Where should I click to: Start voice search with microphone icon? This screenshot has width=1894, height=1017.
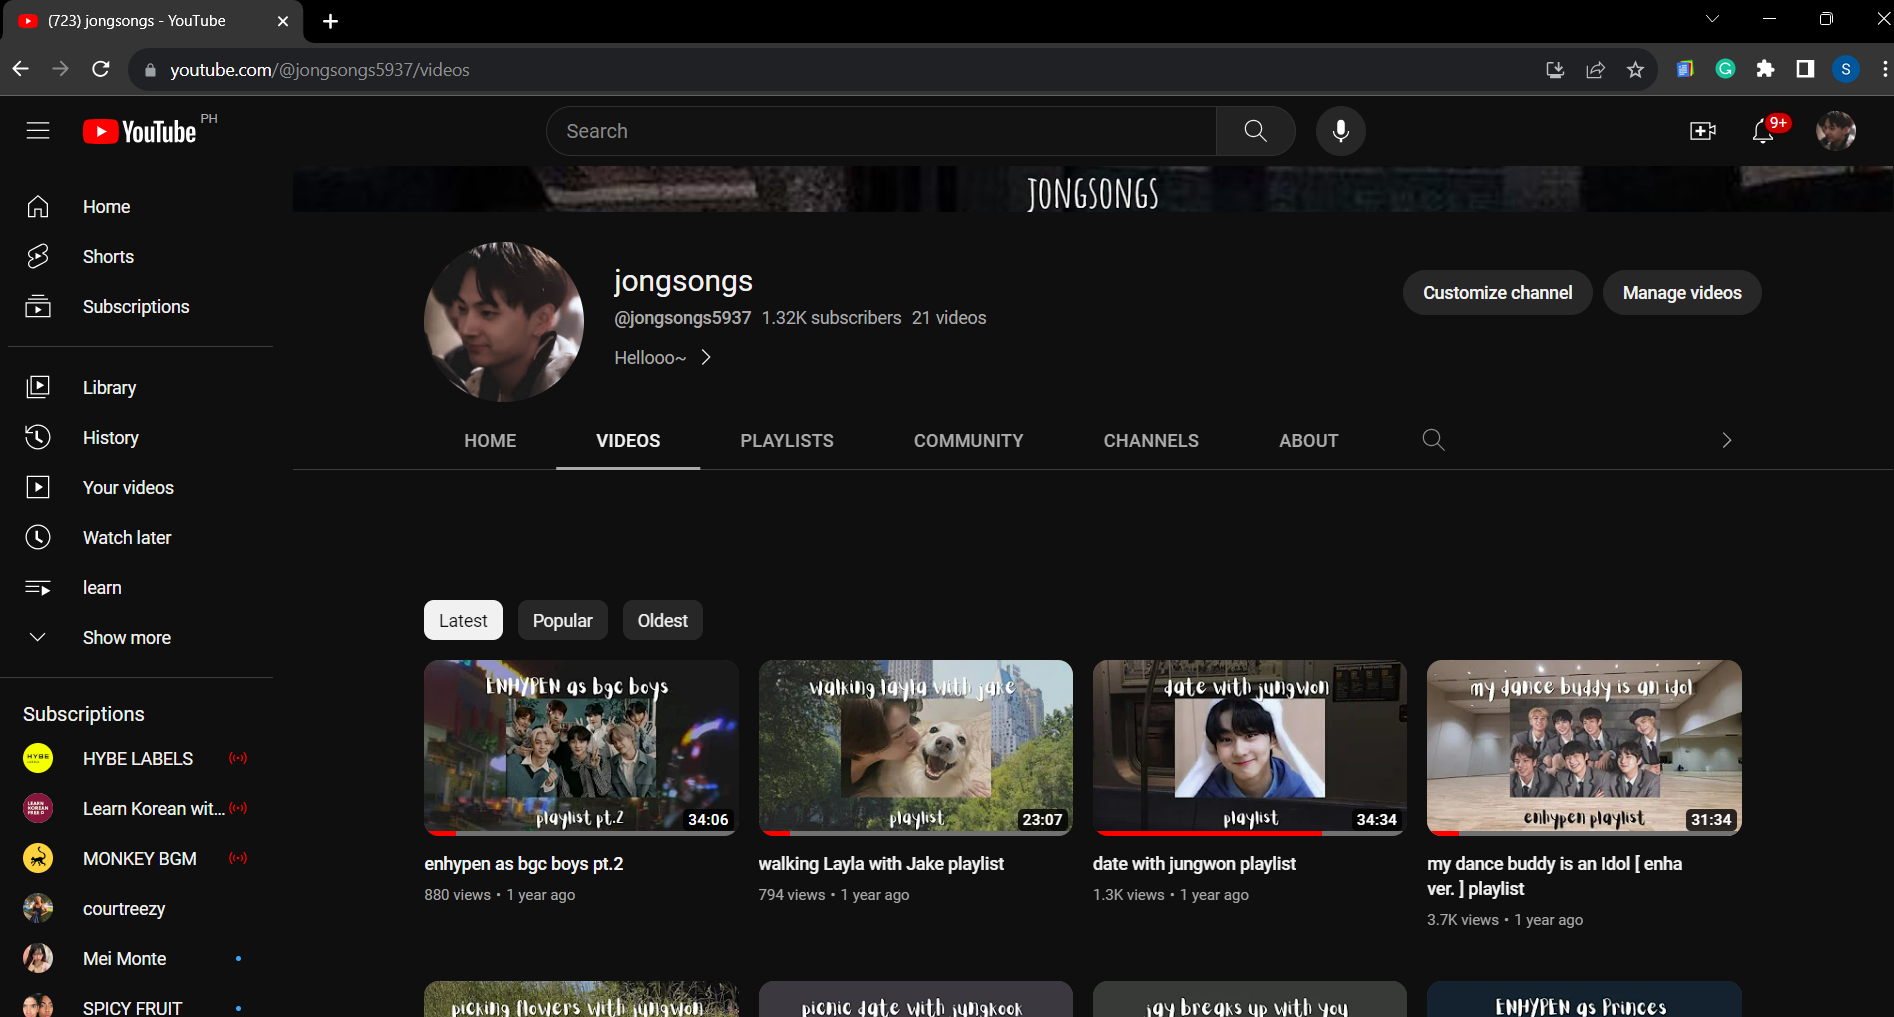(x=1340, y=131)
